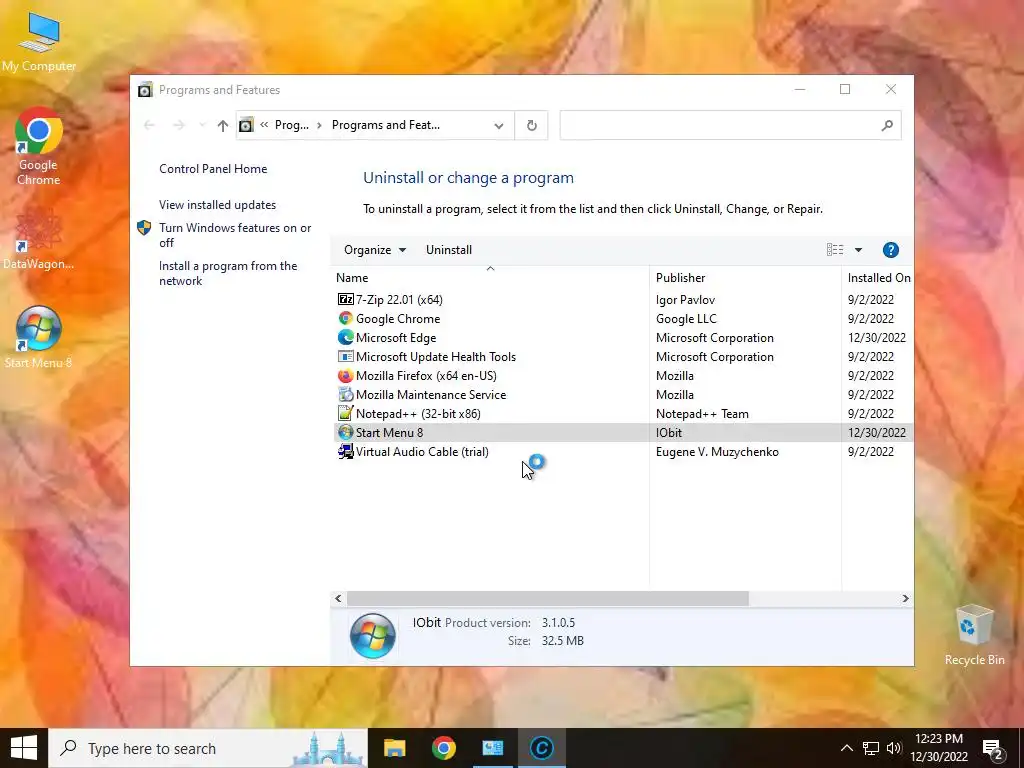The image size is (1024, 768).
Task: Sort by the Name column header
Action: (490, 278)
